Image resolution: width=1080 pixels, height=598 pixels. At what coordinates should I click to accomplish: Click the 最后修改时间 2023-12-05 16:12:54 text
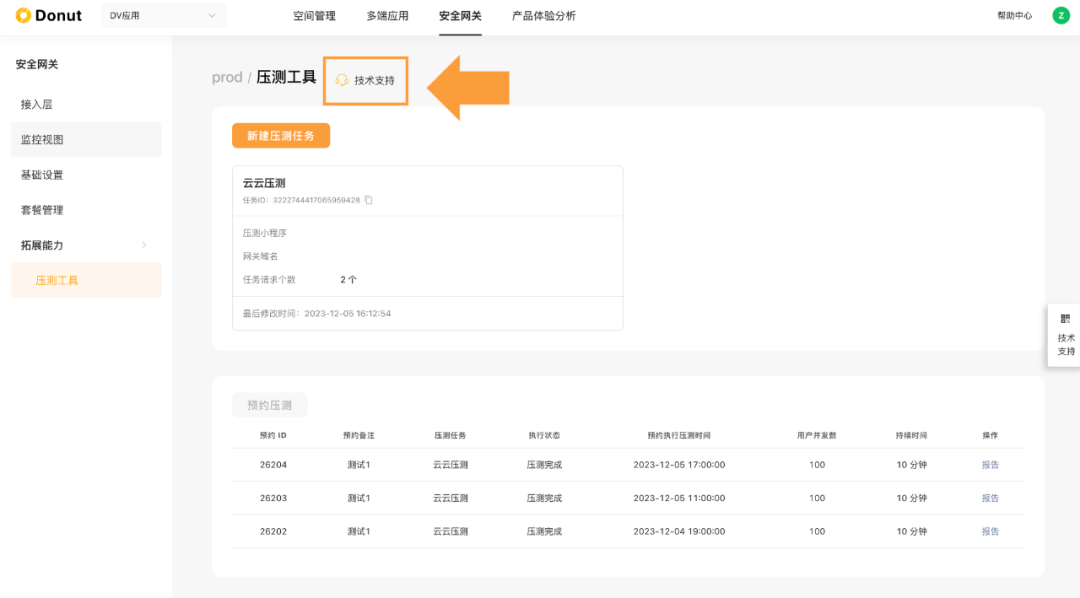(317, 313)
